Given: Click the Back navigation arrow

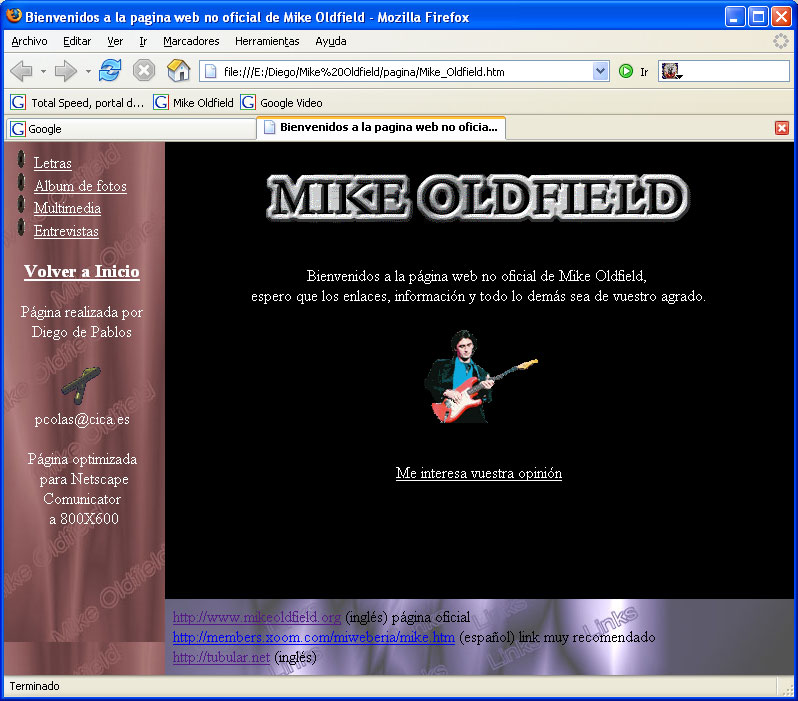Looking at the screenshot, I should pos(21,71).
